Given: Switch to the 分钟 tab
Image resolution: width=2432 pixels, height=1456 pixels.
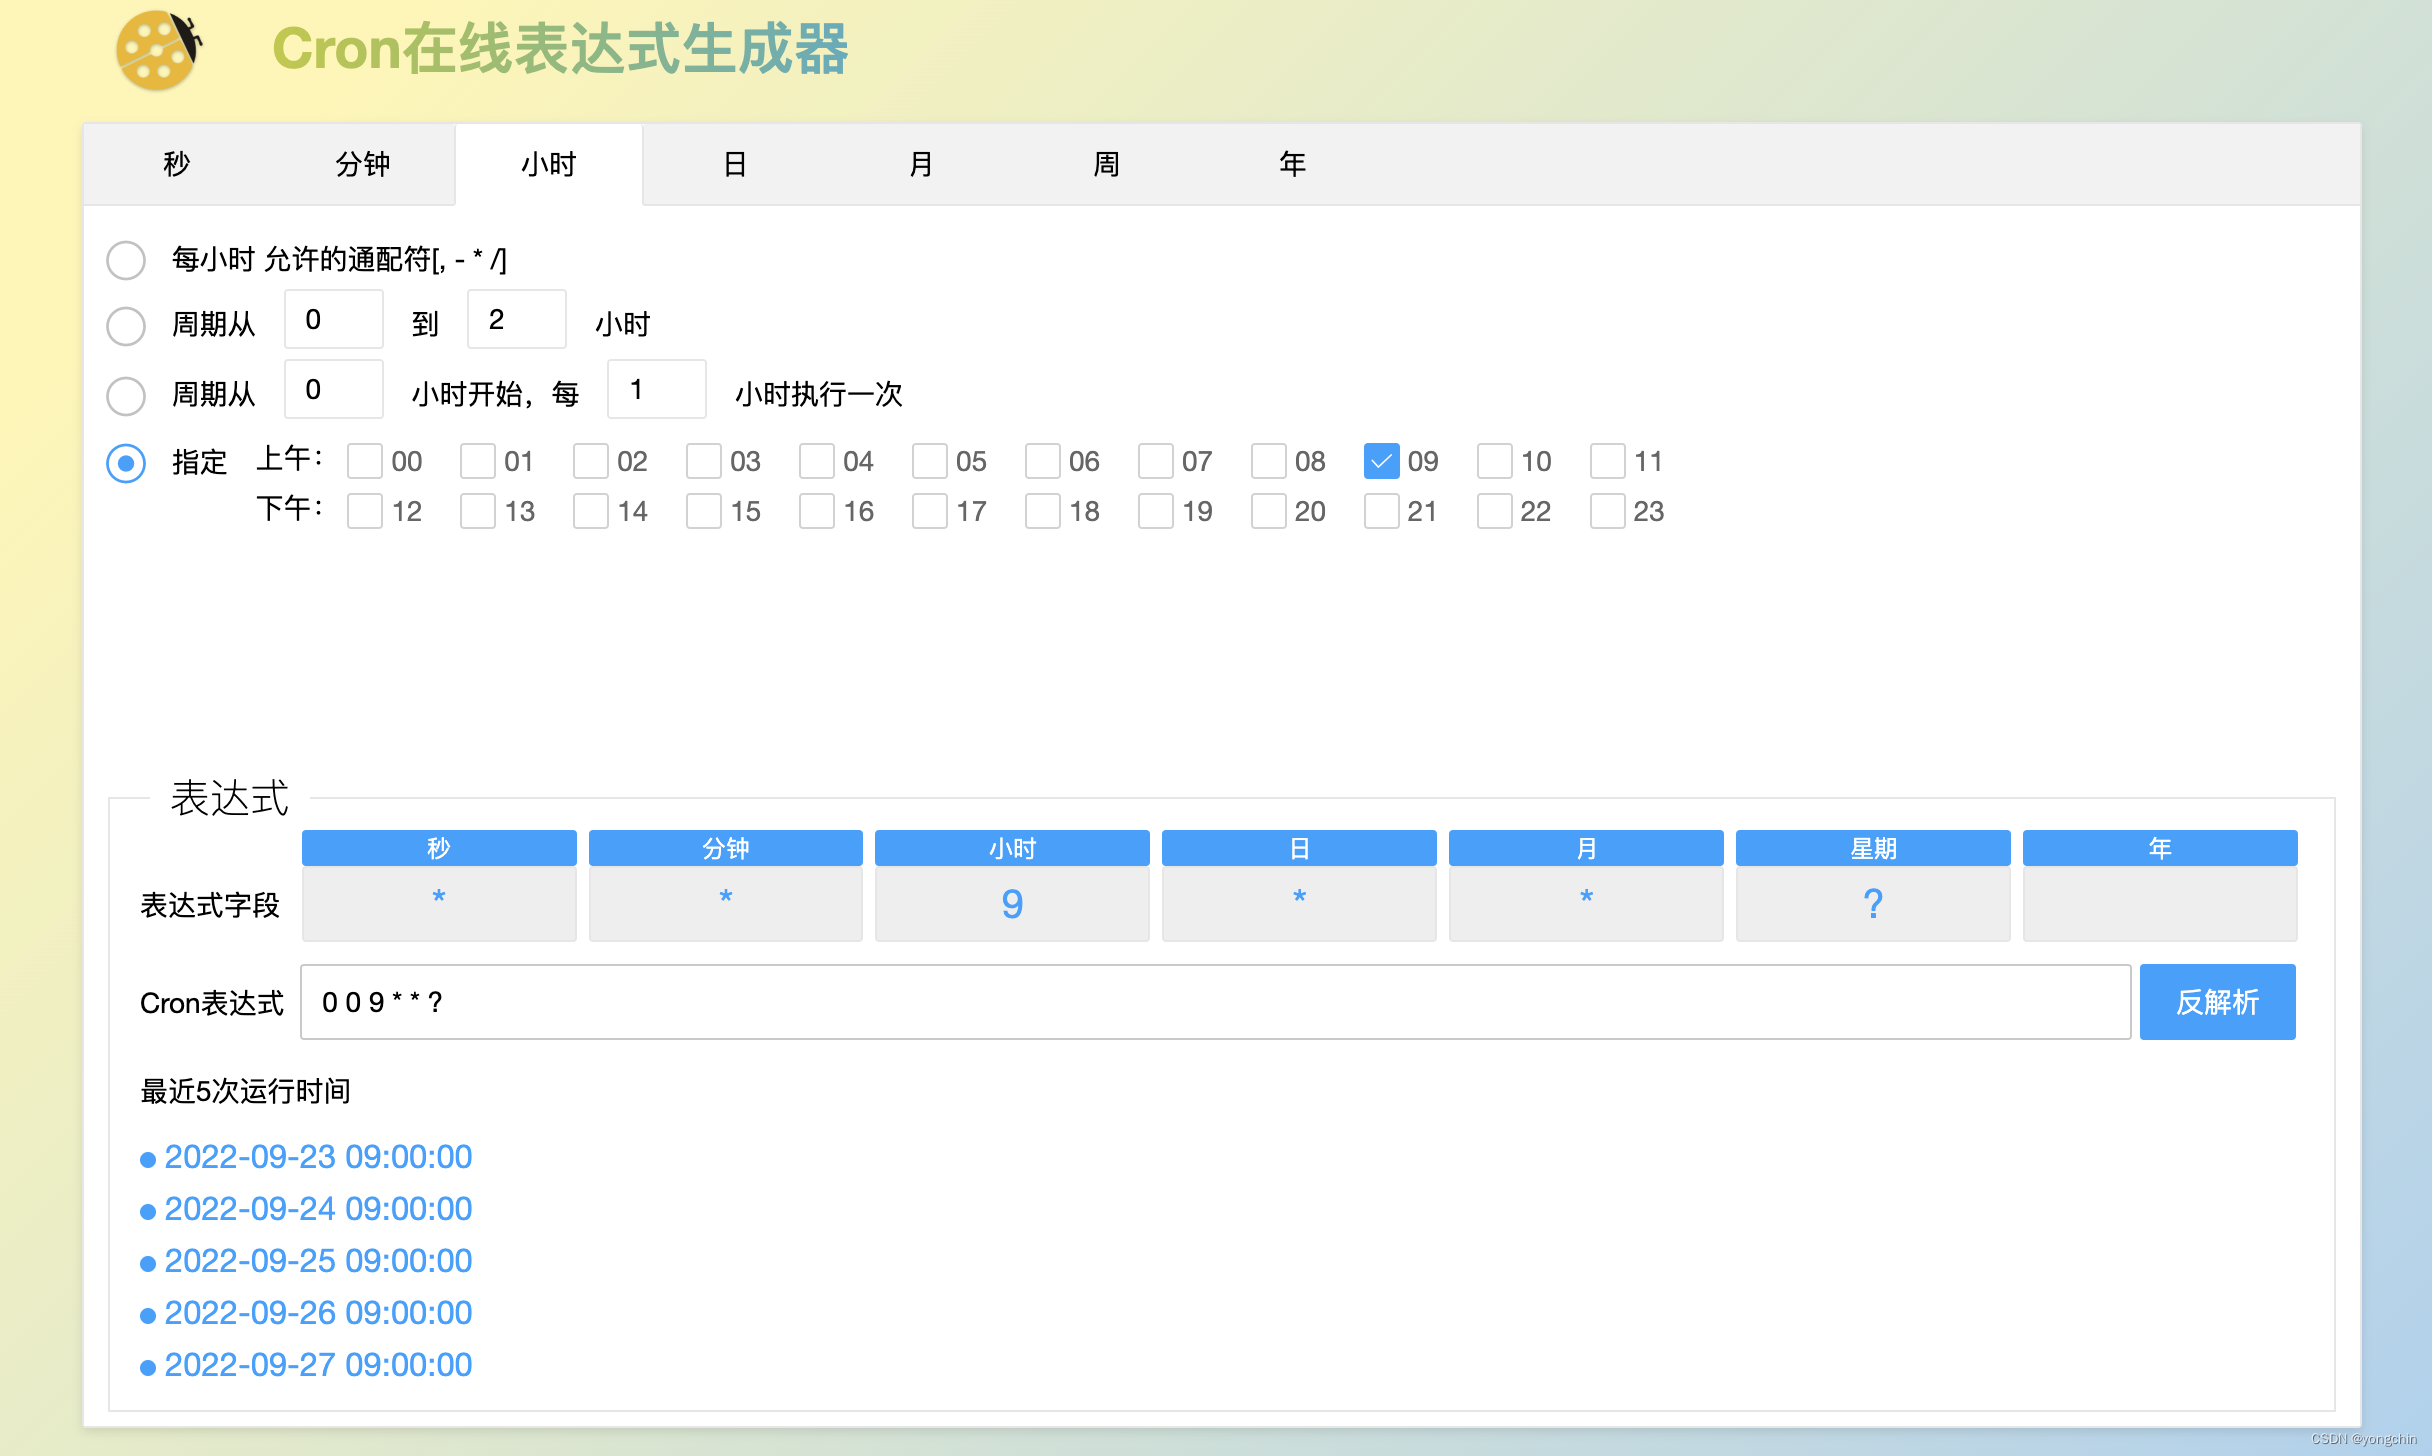Looking at the screenshot, I should click(362, 164).
